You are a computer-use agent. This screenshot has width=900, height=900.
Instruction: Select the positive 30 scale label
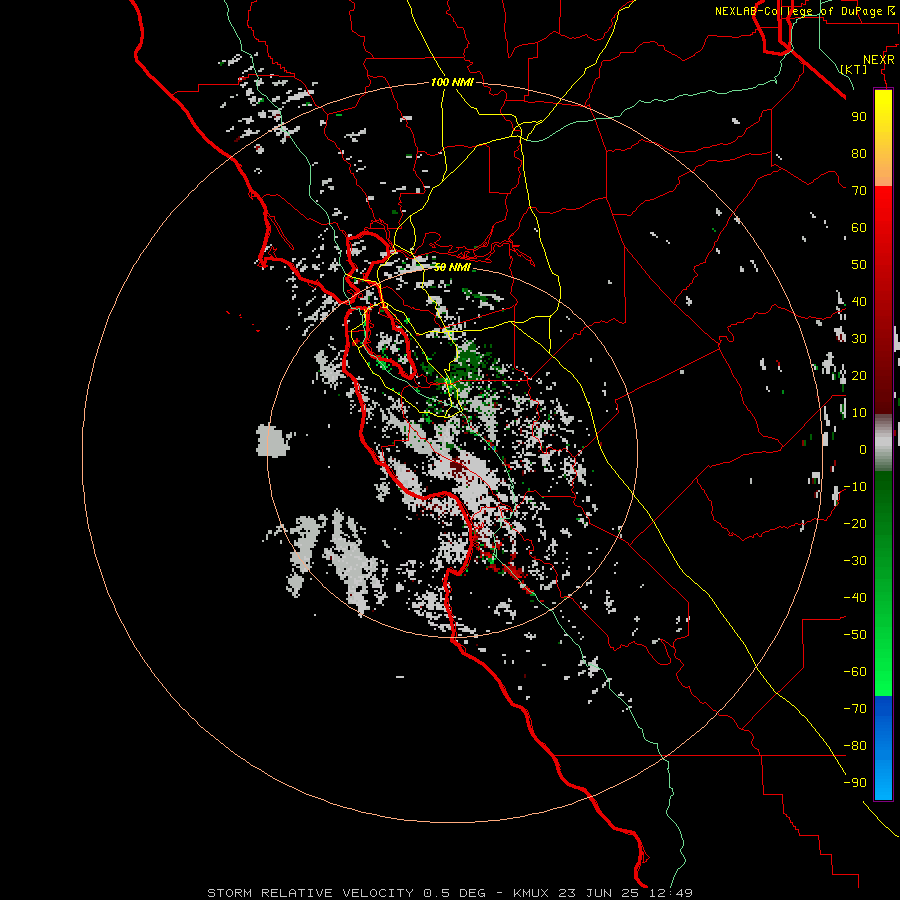[x=859, y=339]
